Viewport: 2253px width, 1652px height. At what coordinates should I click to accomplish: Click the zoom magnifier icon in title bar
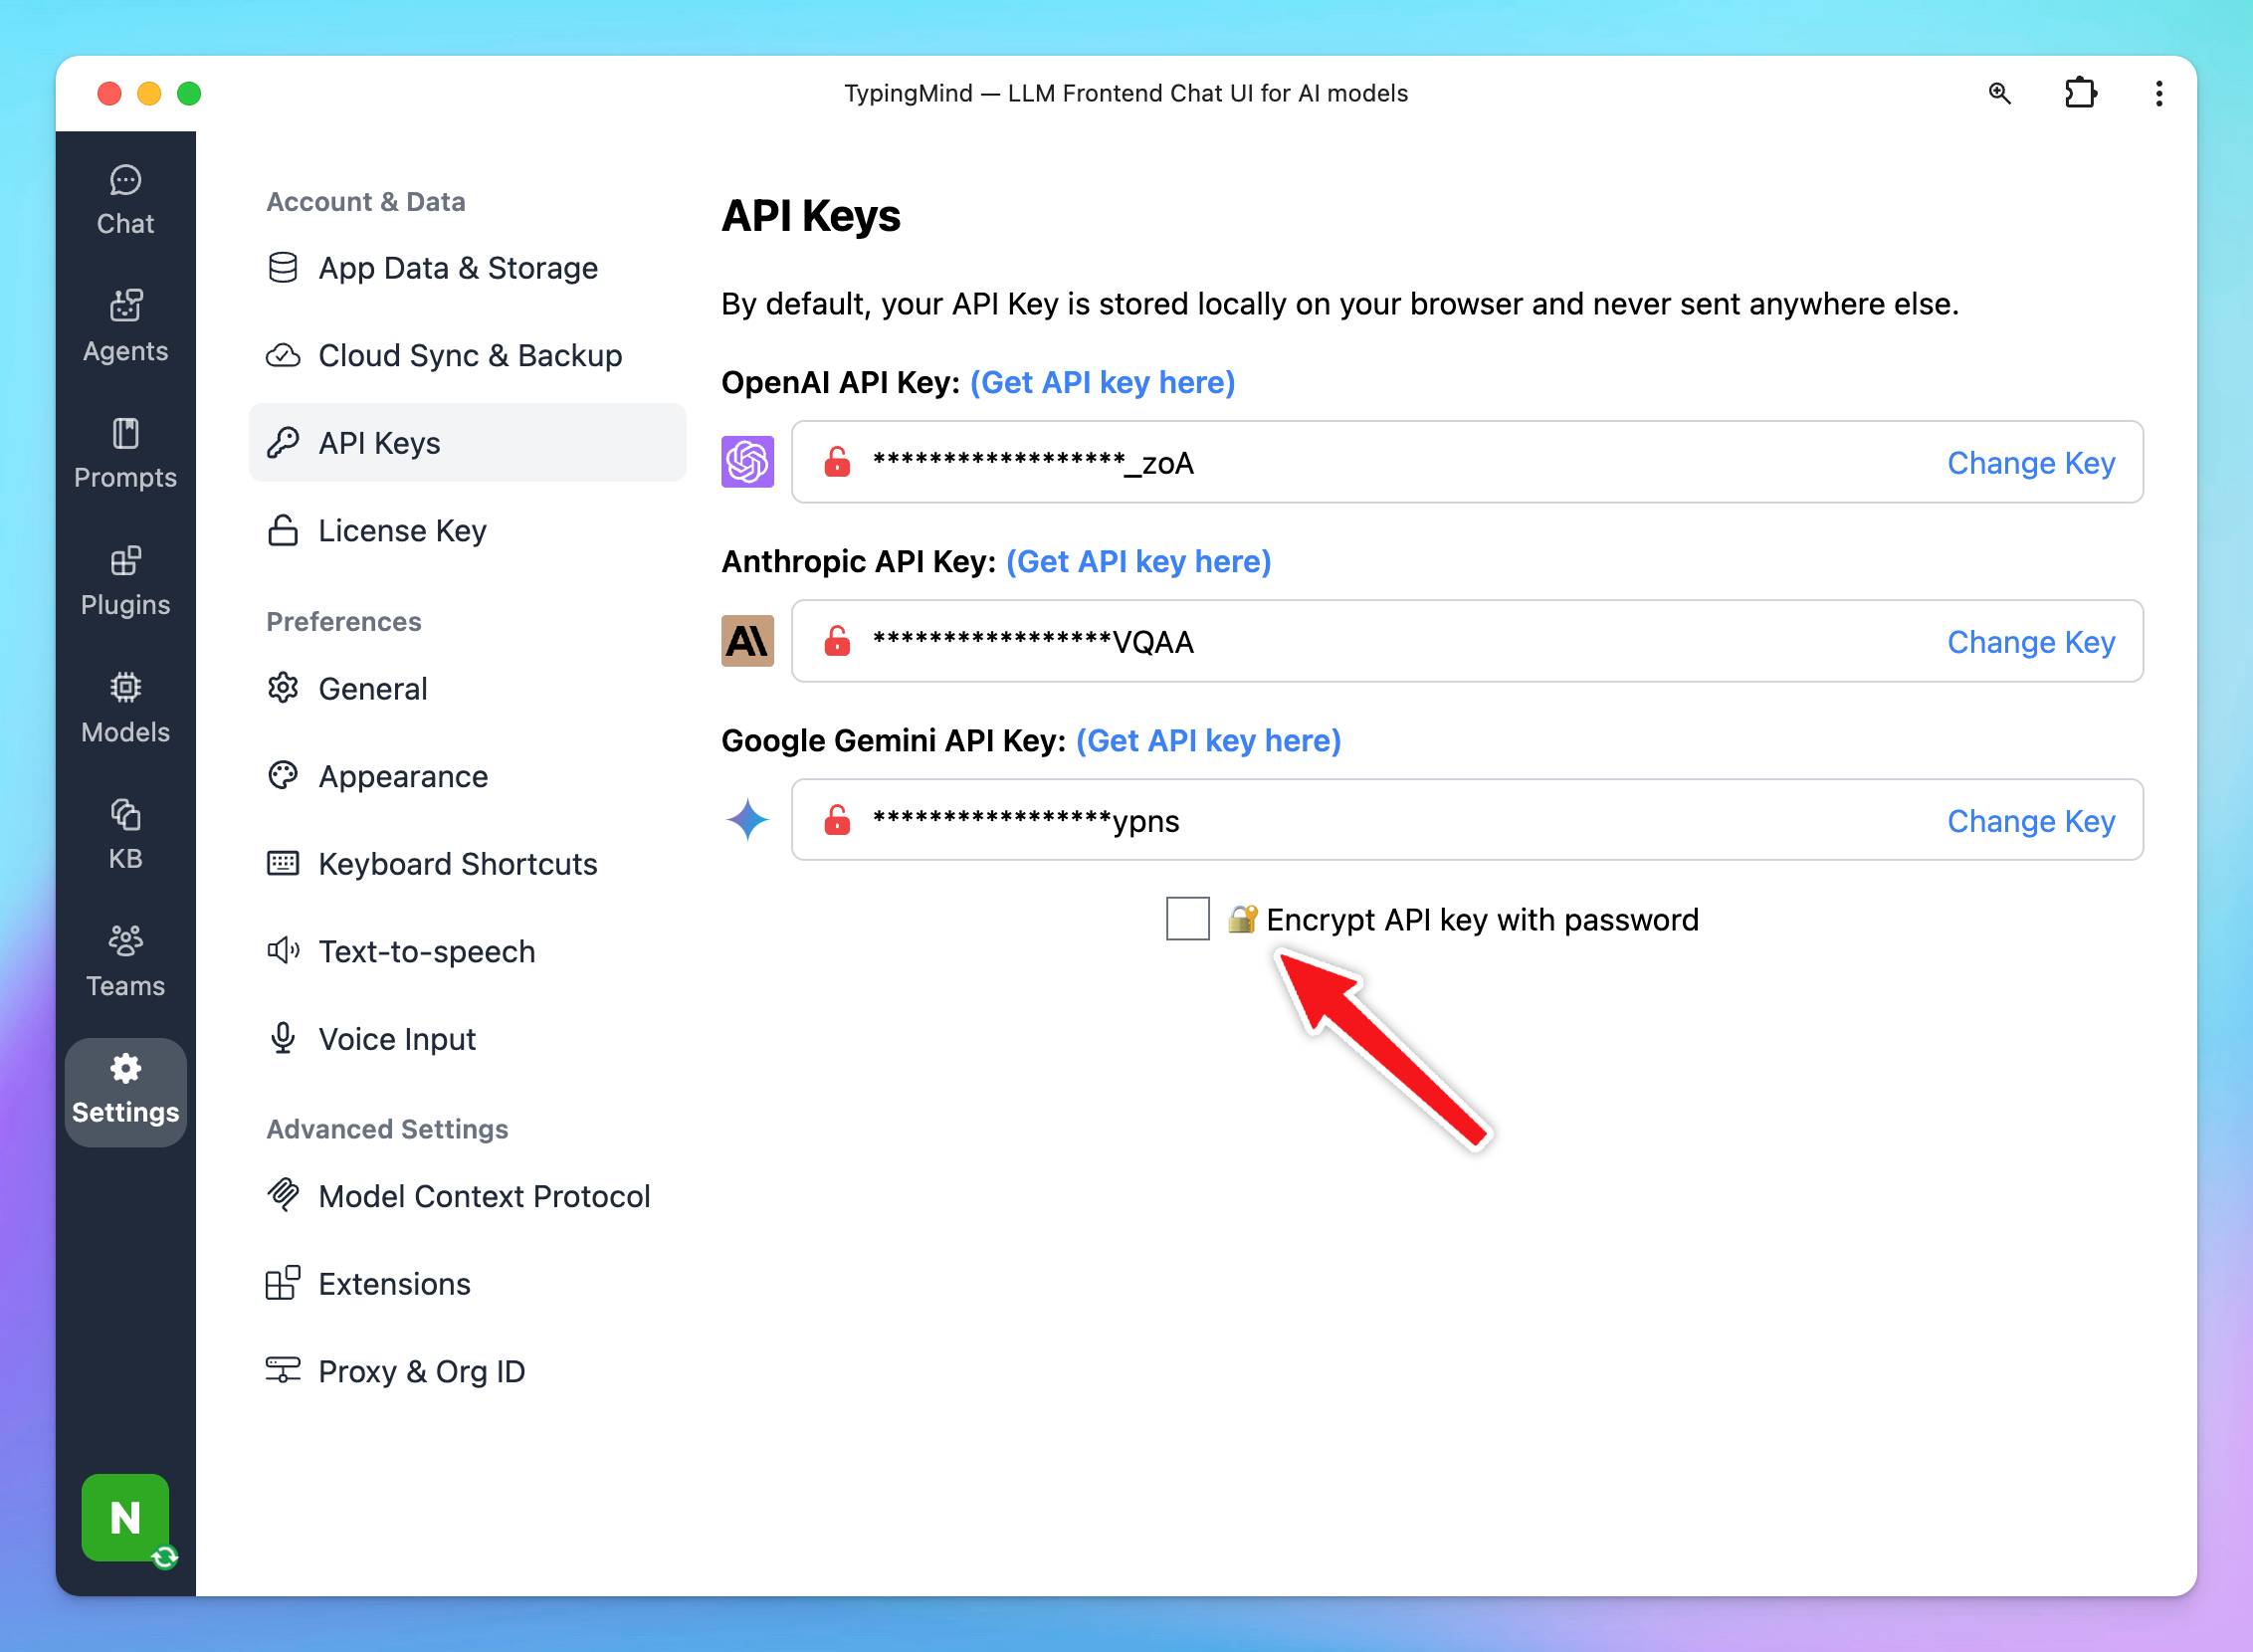tap(1999, 93)
